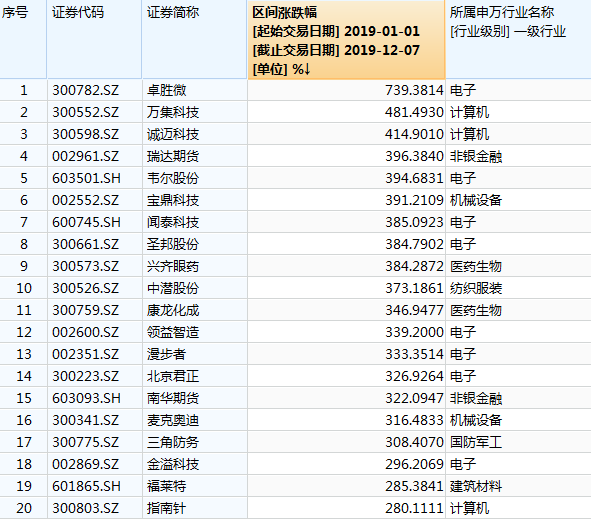This screenshot has height=519, width=591.
Task: Click 瑞达期货 in the name column
Action: pos(173,156)
